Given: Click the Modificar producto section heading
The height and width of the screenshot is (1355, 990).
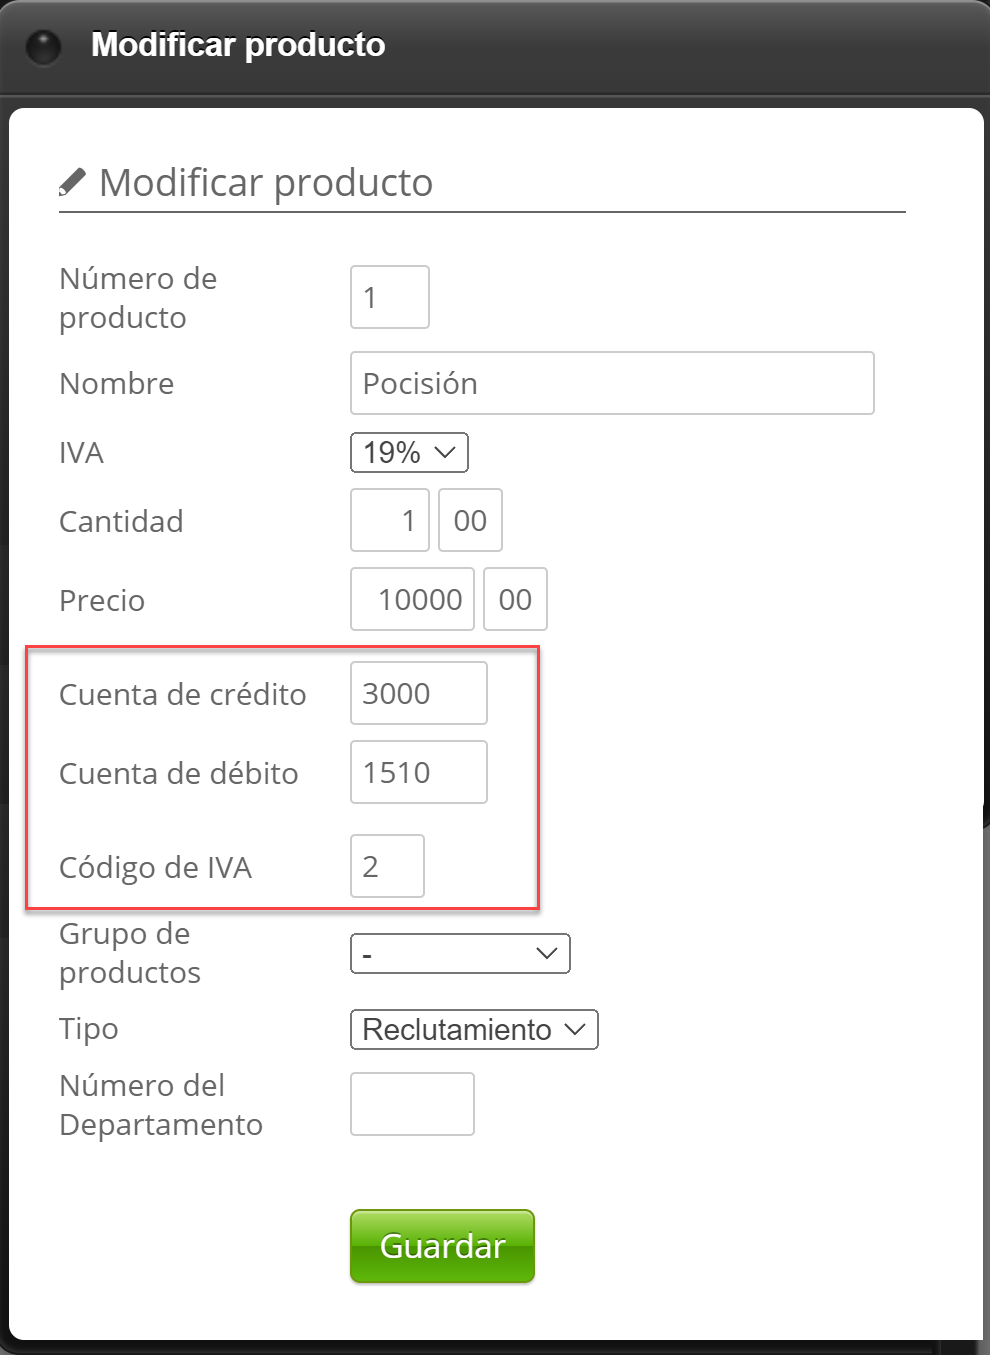Looking at the screenshot, I should click(266, 183).
